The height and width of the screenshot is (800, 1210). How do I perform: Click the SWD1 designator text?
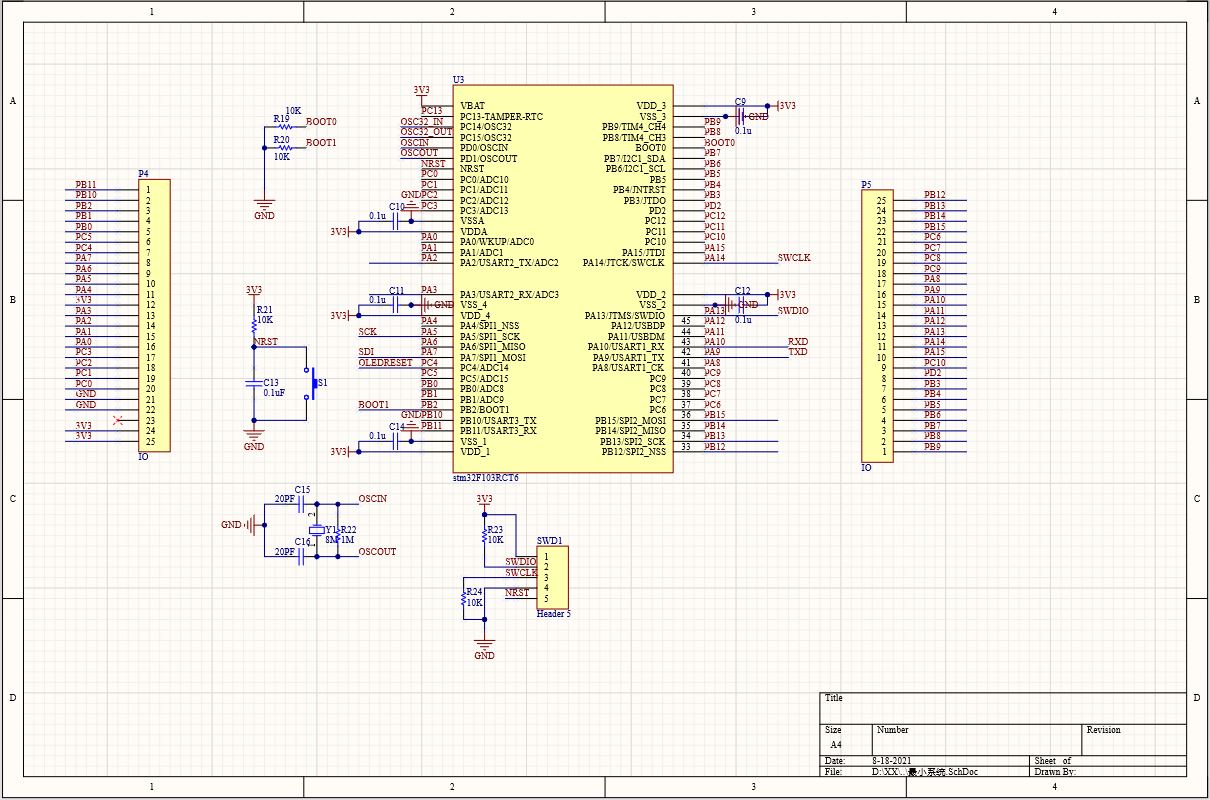(549, 540)
